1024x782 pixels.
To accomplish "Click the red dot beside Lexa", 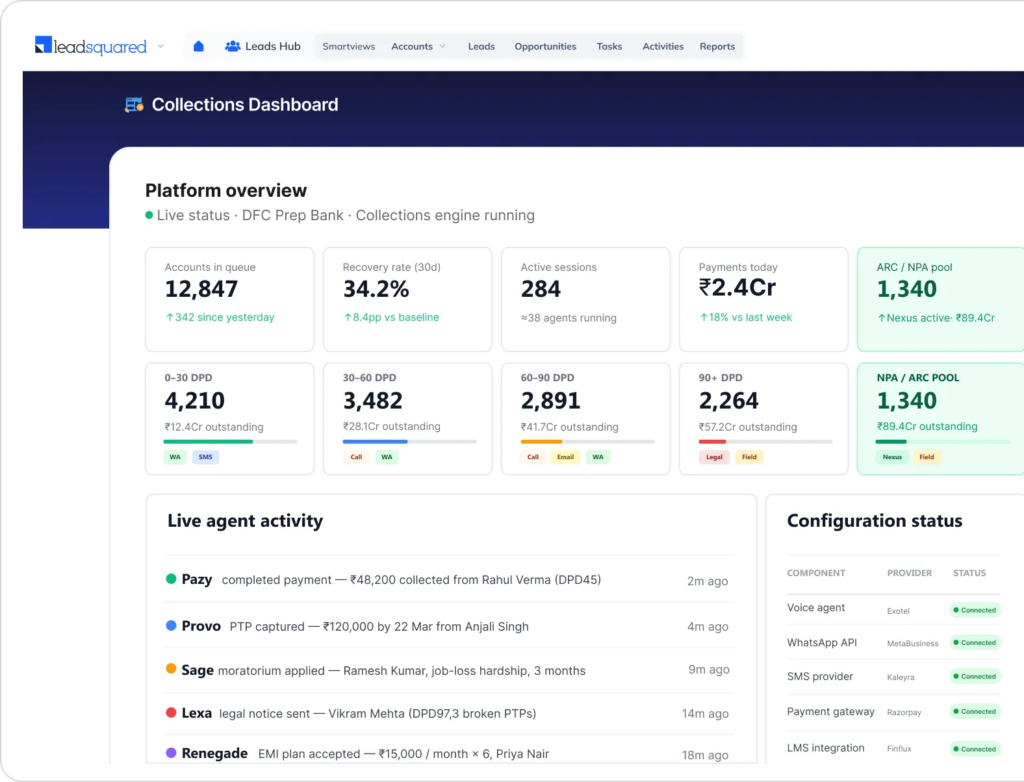I will pyautogui.click(x=171, y=713).
